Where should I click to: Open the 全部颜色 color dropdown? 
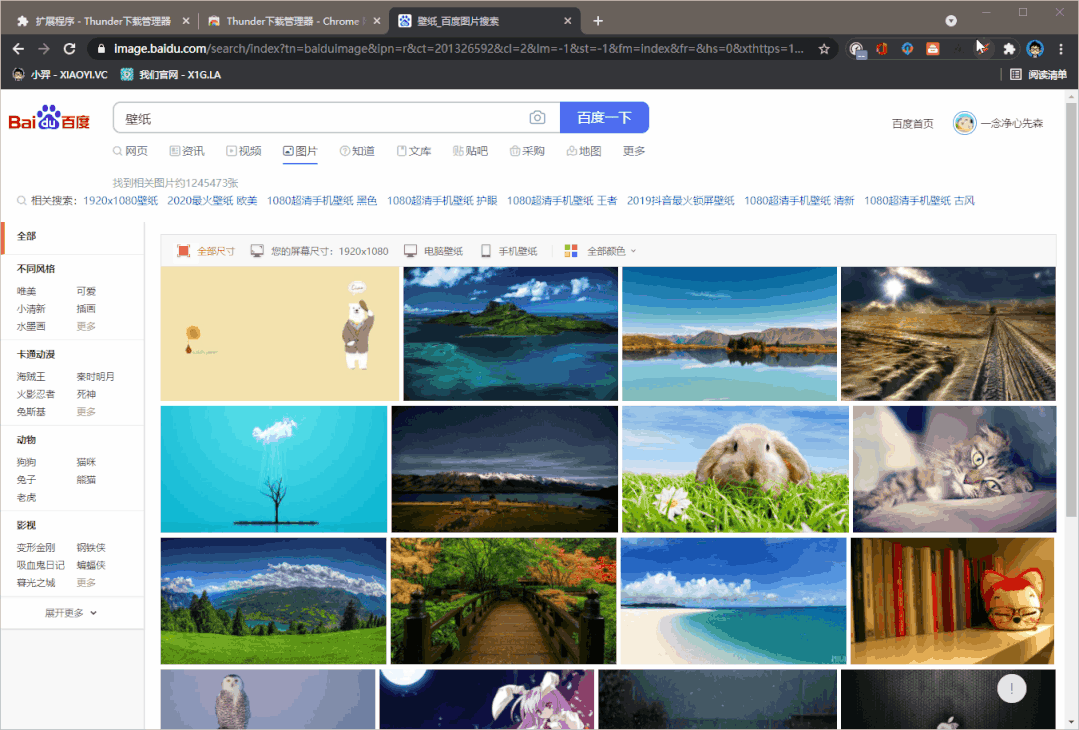click(601, 251)
